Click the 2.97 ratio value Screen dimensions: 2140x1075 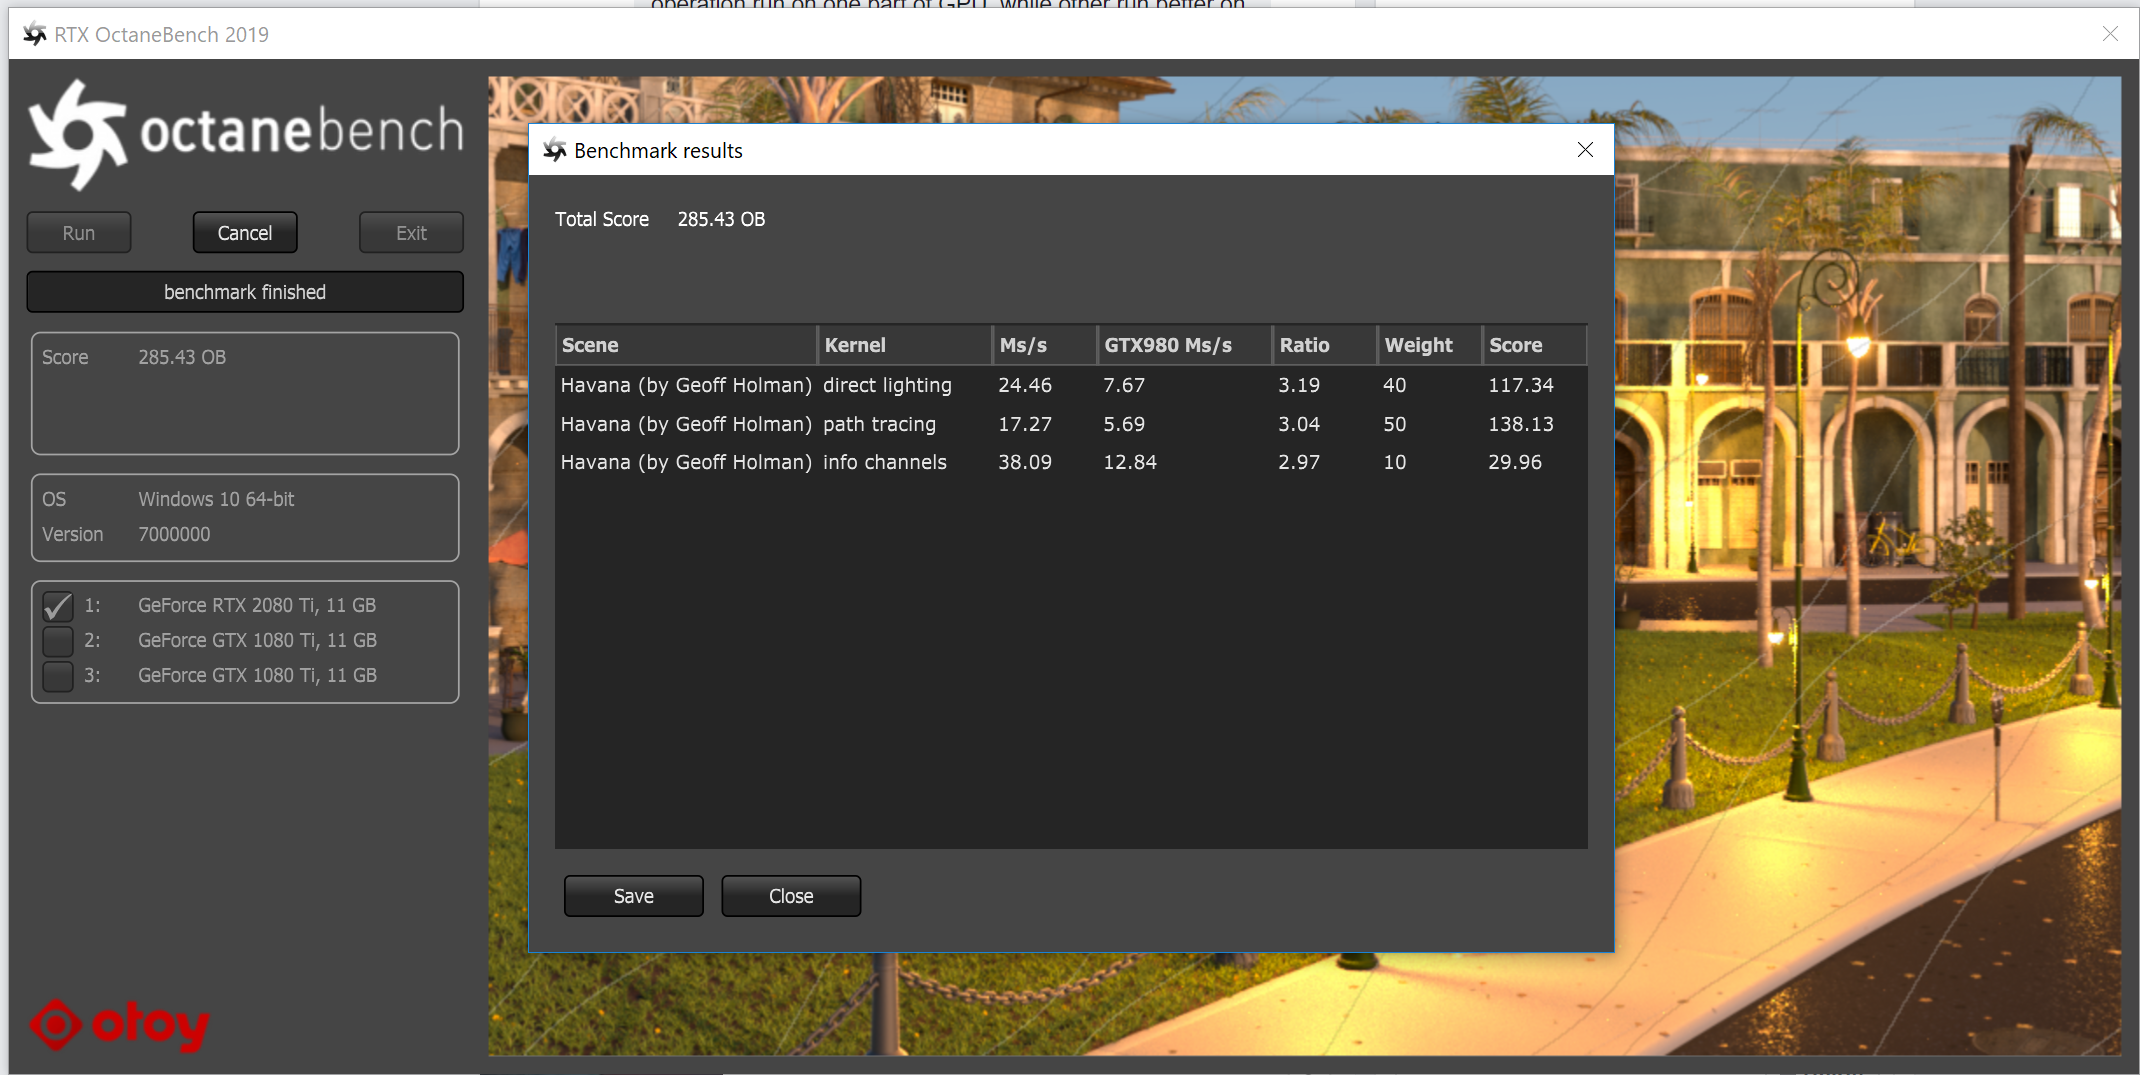click(1299, 462)
